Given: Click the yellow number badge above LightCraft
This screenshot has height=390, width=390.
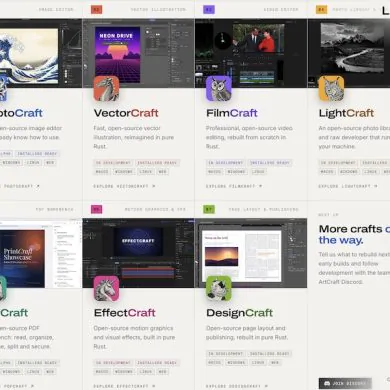Looking at the screenshot, I should click(x=321, y=10).
